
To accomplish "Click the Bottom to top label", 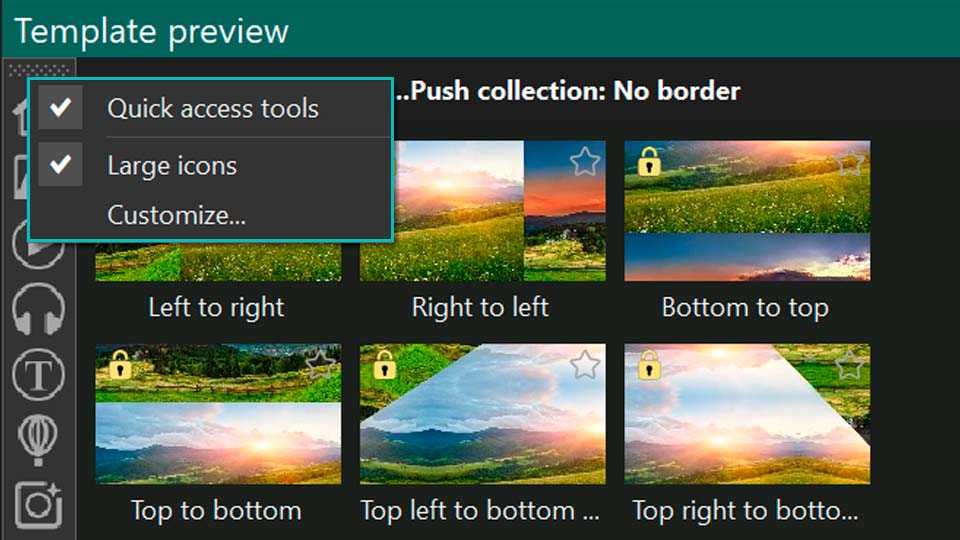I will (745, 307).
